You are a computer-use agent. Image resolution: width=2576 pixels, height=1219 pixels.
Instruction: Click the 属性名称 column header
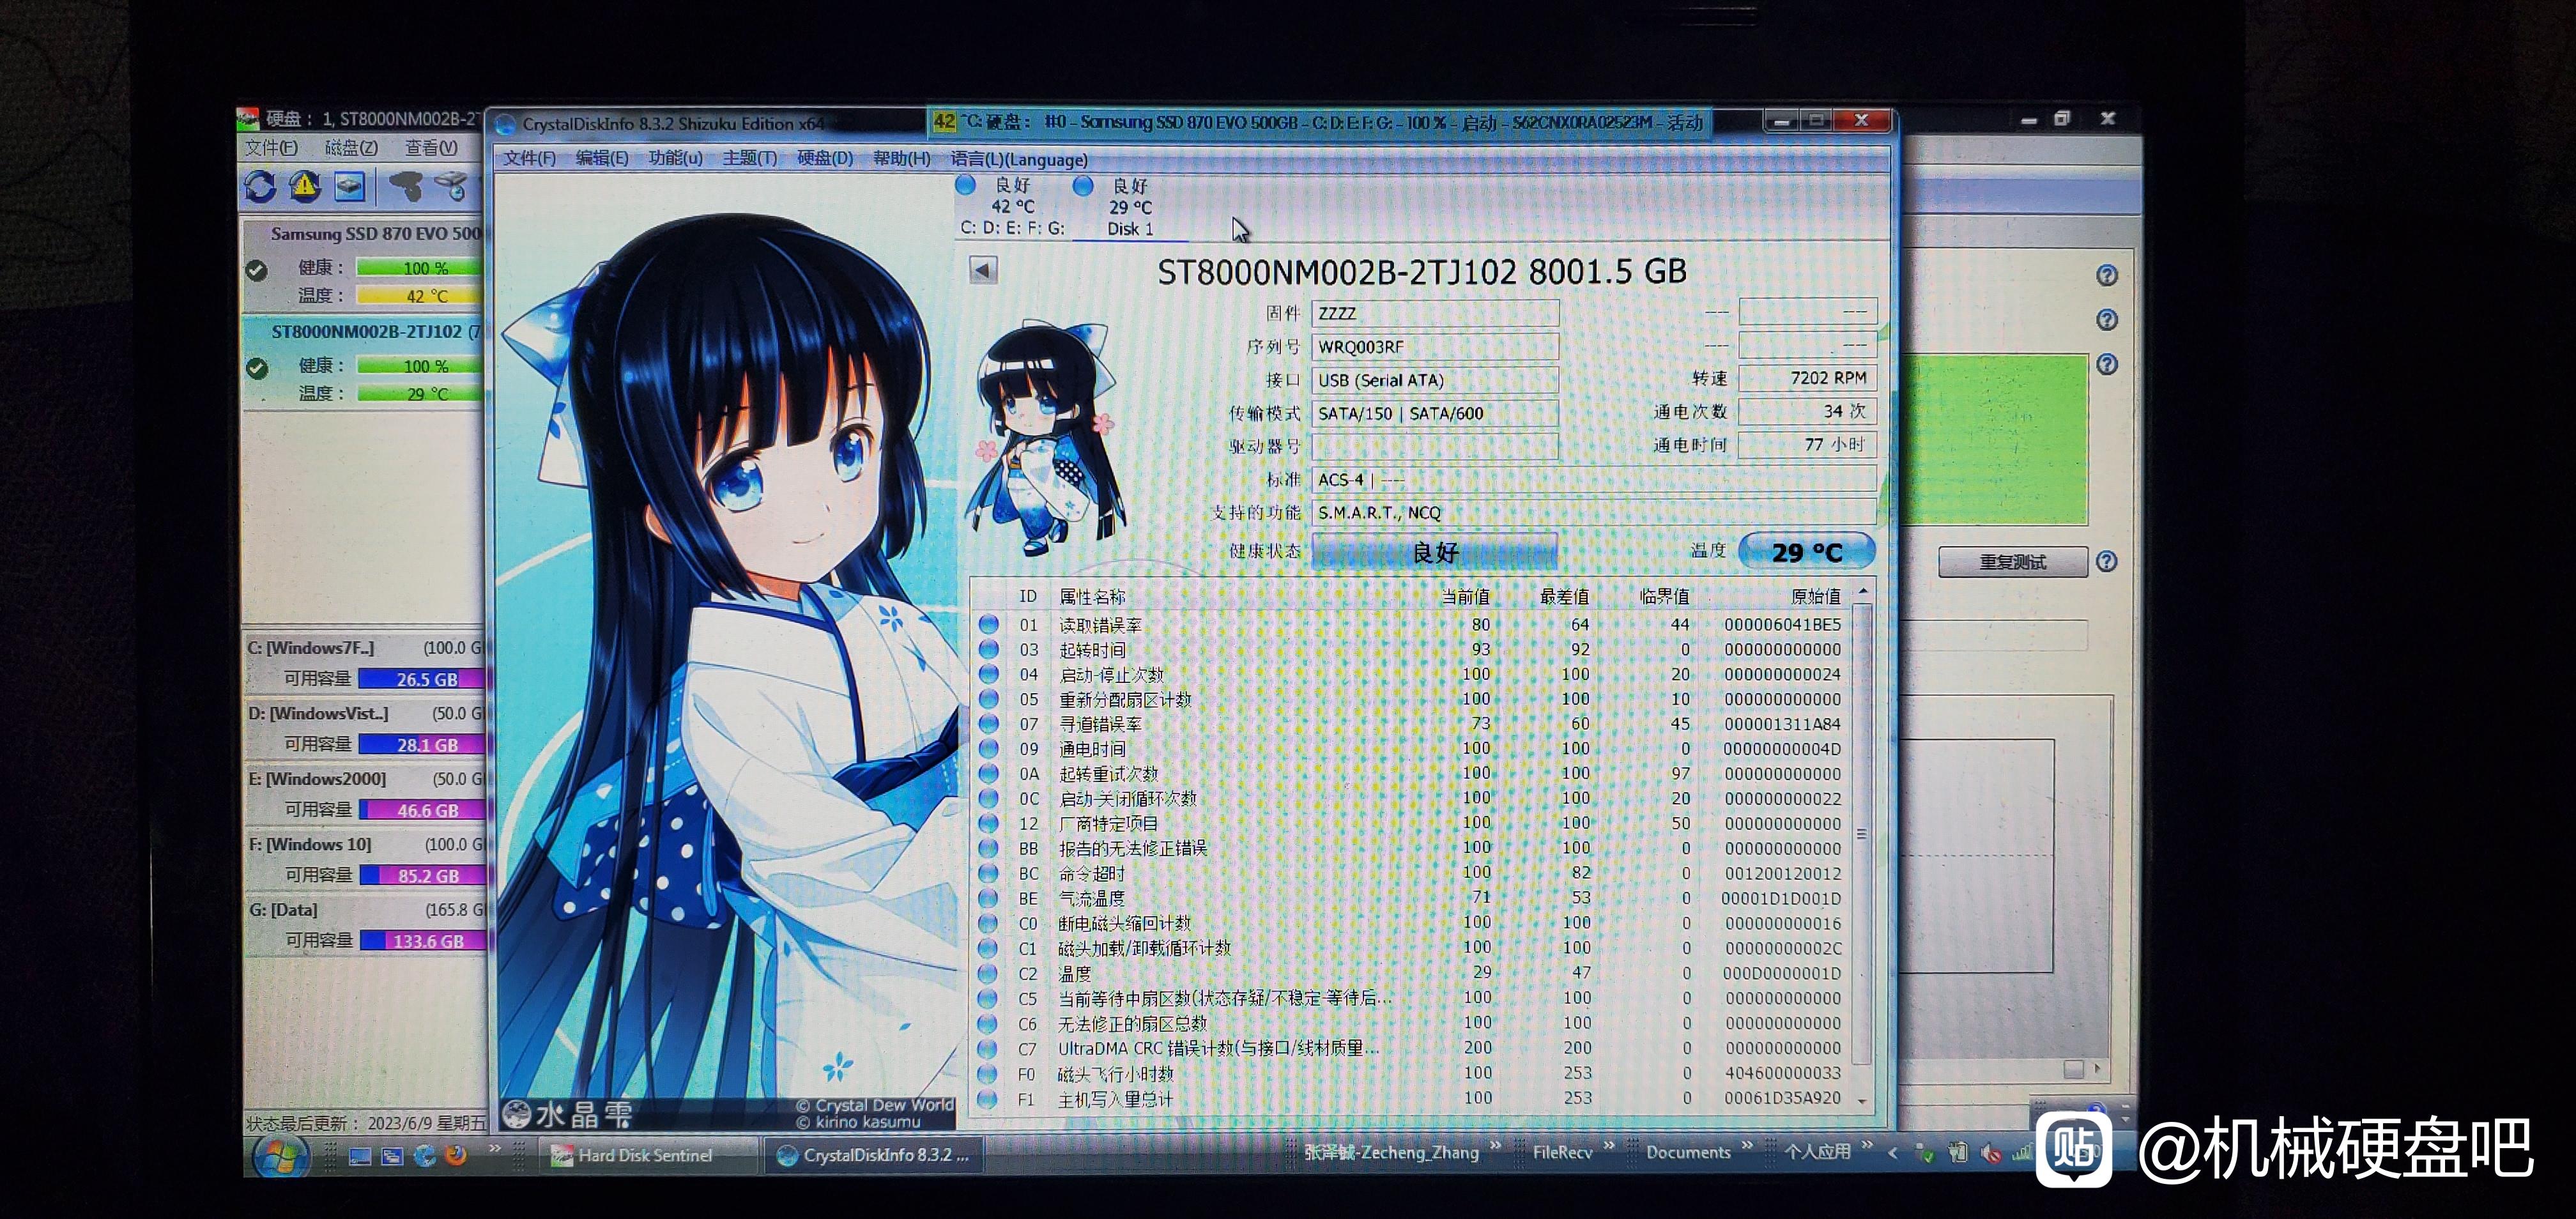pyautogui.click(x=1092, y=597)
